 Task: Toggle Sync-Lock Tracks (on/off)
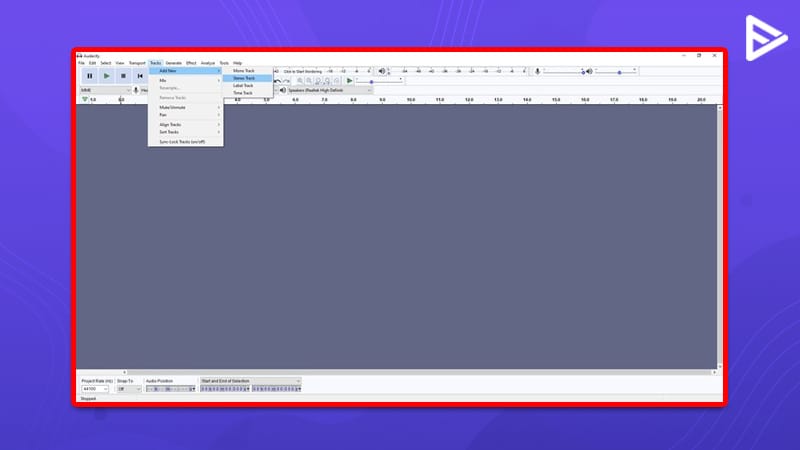[x=186, y=142]
